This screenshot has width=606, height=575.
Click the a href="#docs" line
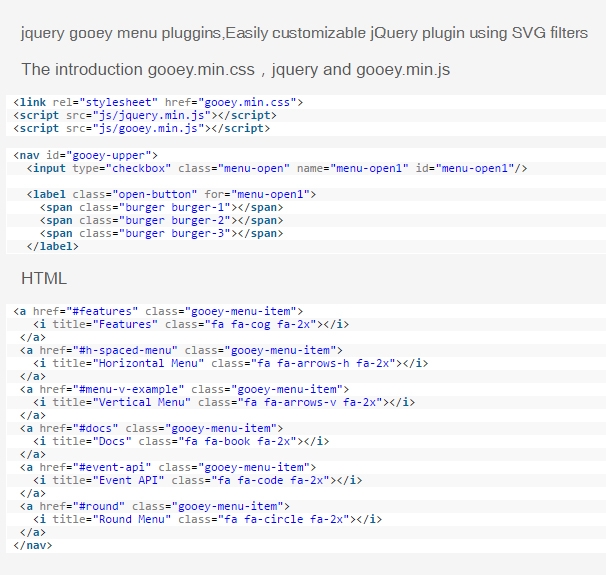(152, 429)
